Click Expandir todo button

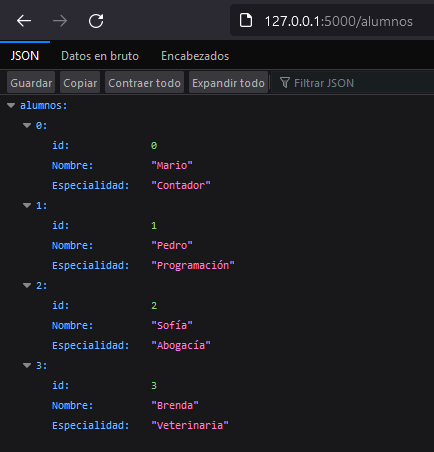(228, 82)
